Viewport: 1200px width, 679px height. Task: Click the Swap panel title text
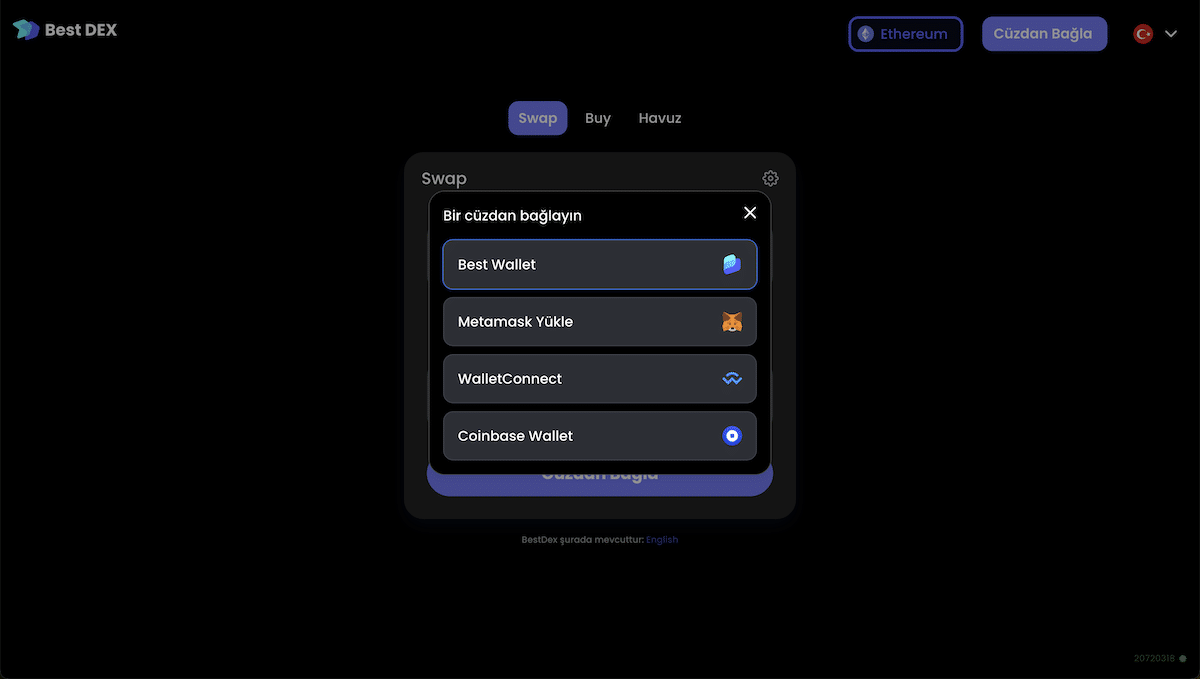[x=444, y=178]
